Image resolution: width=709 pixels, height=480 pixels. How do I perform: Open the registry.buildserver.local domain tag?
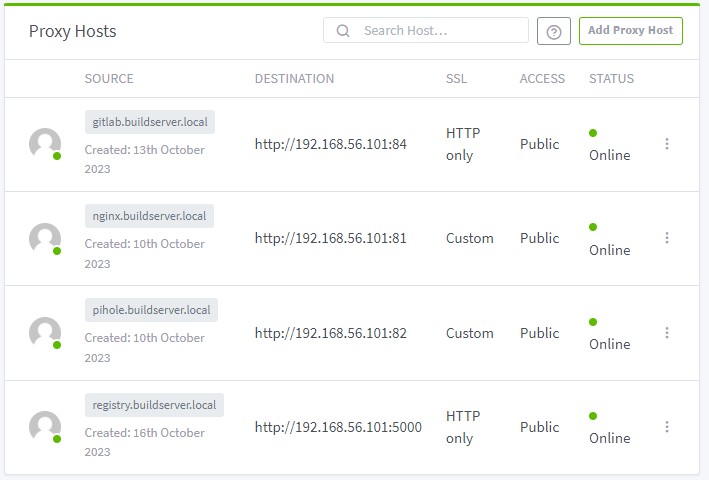(x=154, y=405)
